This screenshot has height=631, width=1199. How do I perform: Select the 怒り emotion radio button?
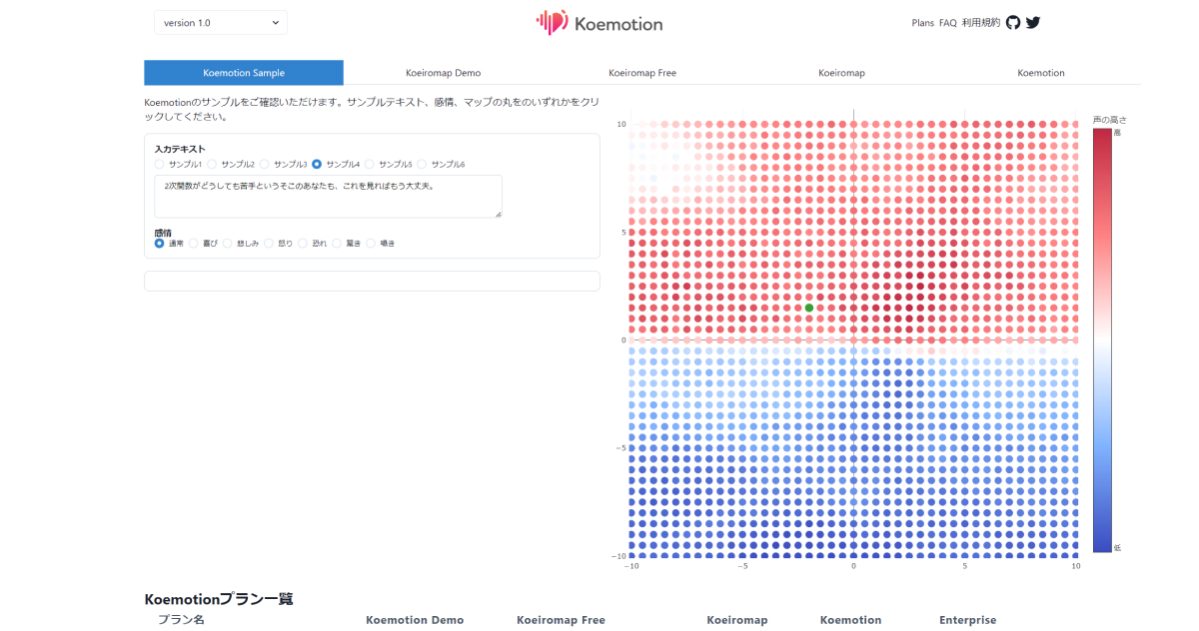268,243
